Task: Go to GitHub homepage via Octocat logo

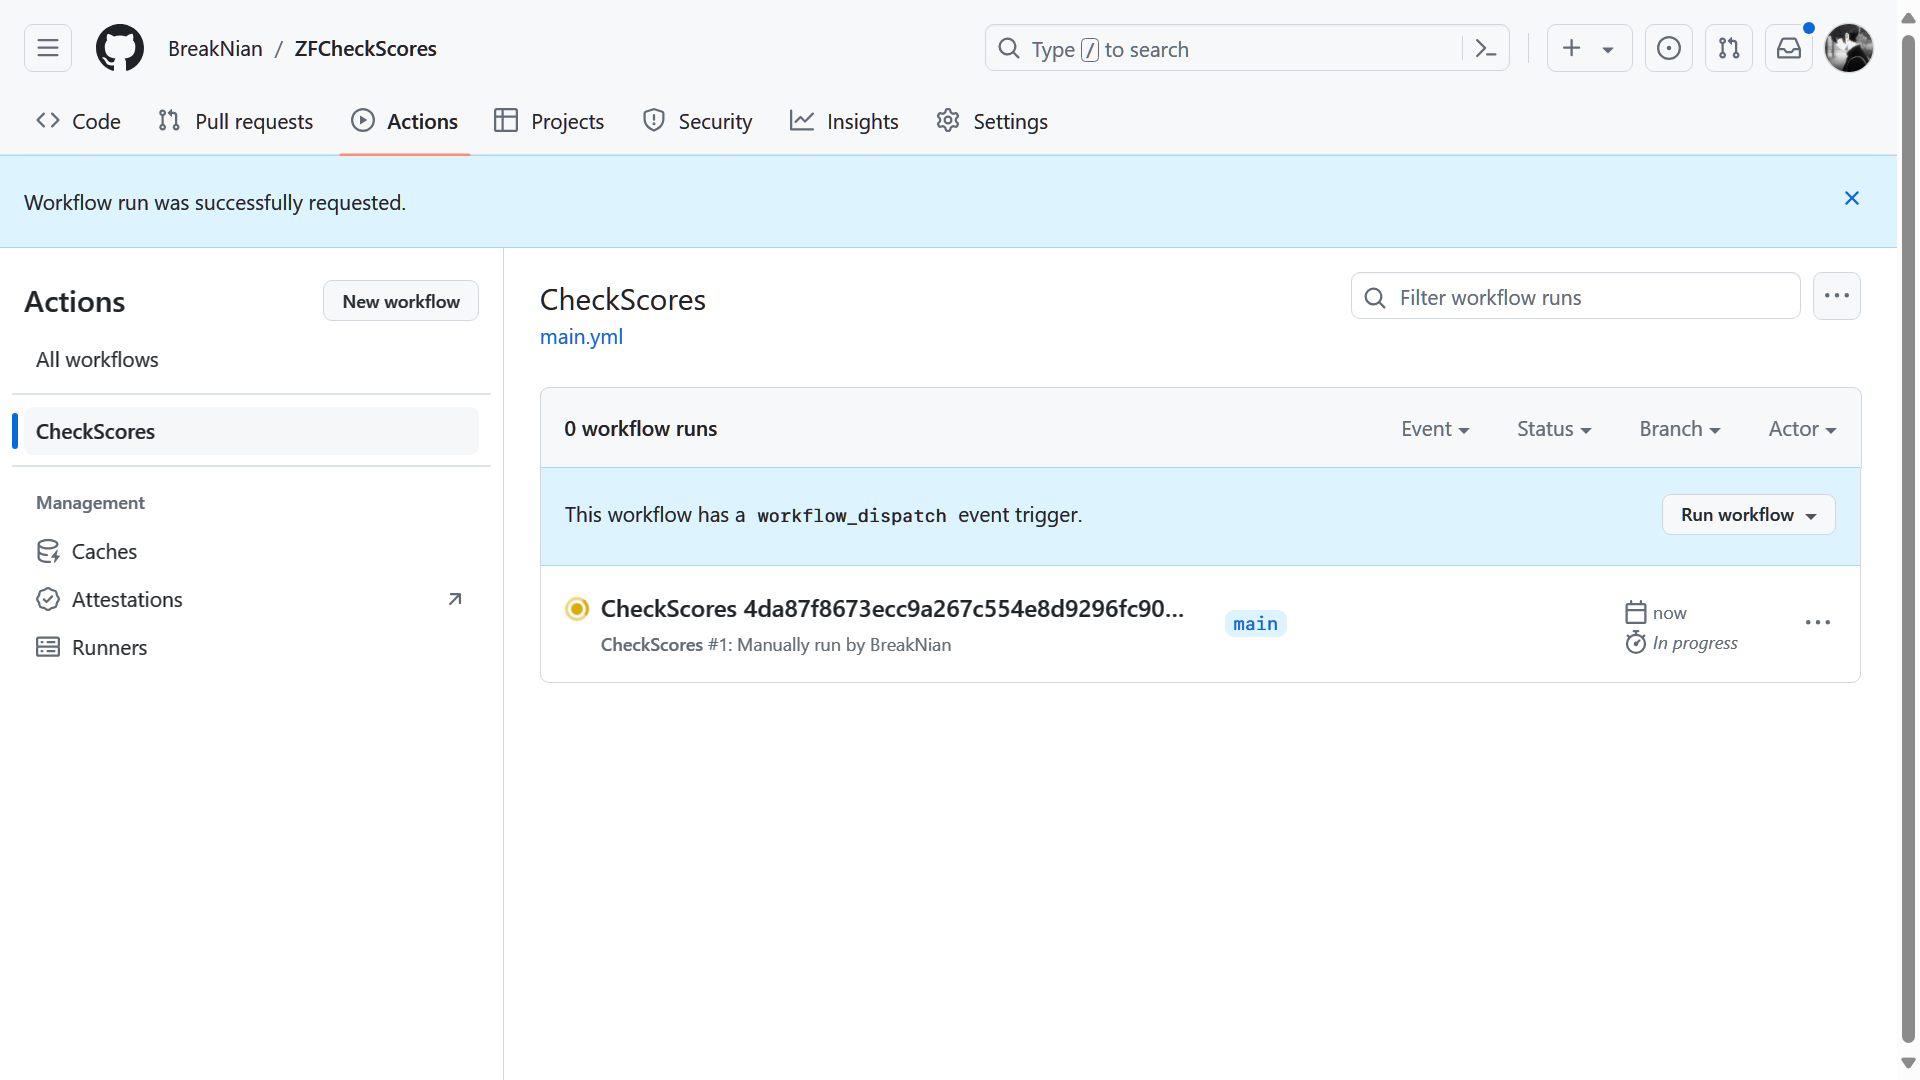Action: (x=120, y=48)
